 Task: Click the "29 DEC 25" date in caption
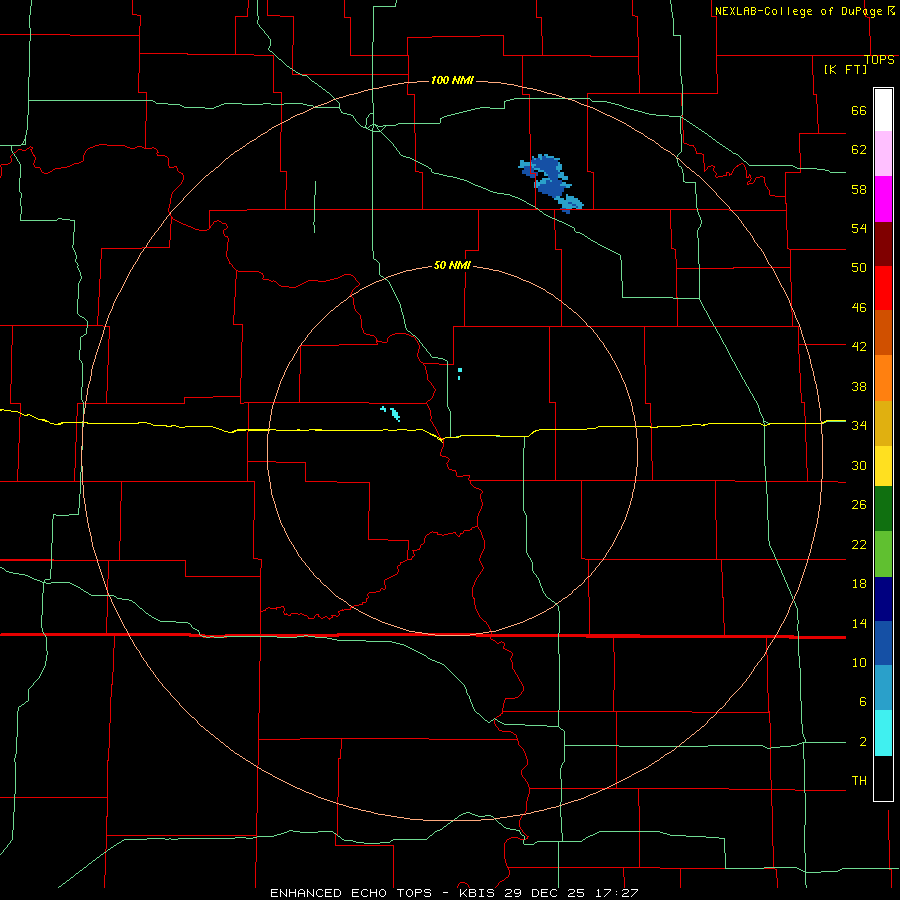pyautogui.click(x=545, y=893)
